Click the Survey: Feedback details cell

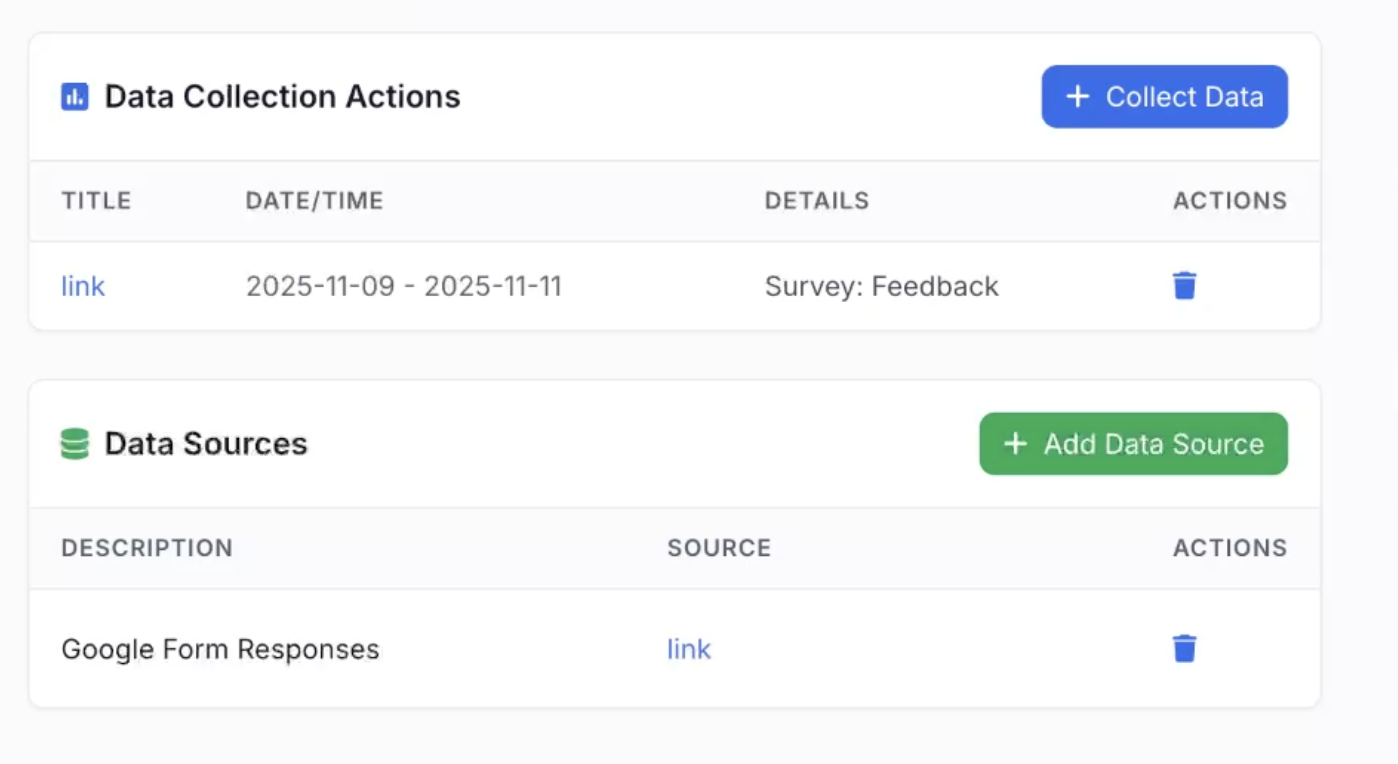881,287
